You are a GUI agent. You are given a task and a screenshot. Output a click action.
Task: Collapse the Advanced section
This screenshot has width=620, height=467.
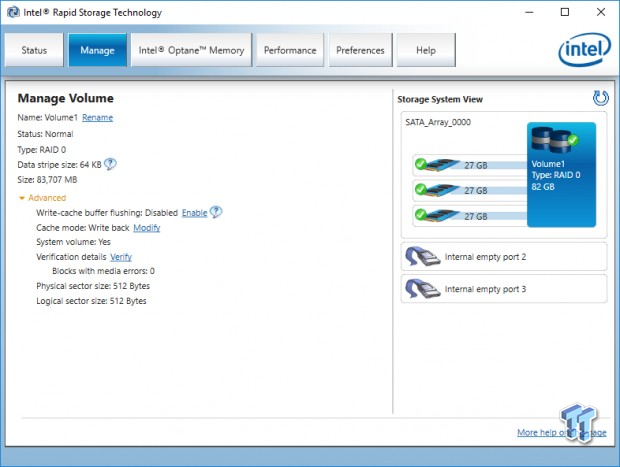(x=42, y=198)
